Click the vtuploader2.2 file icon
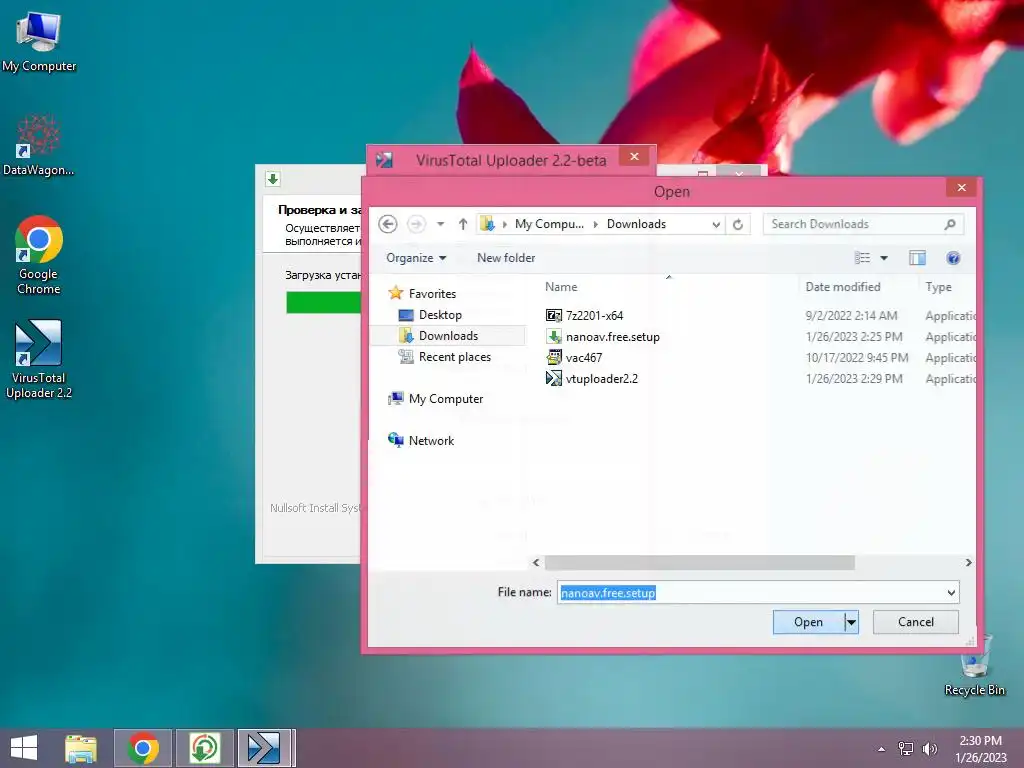Viewport: 1024px width, 768px height. (554, 379)
